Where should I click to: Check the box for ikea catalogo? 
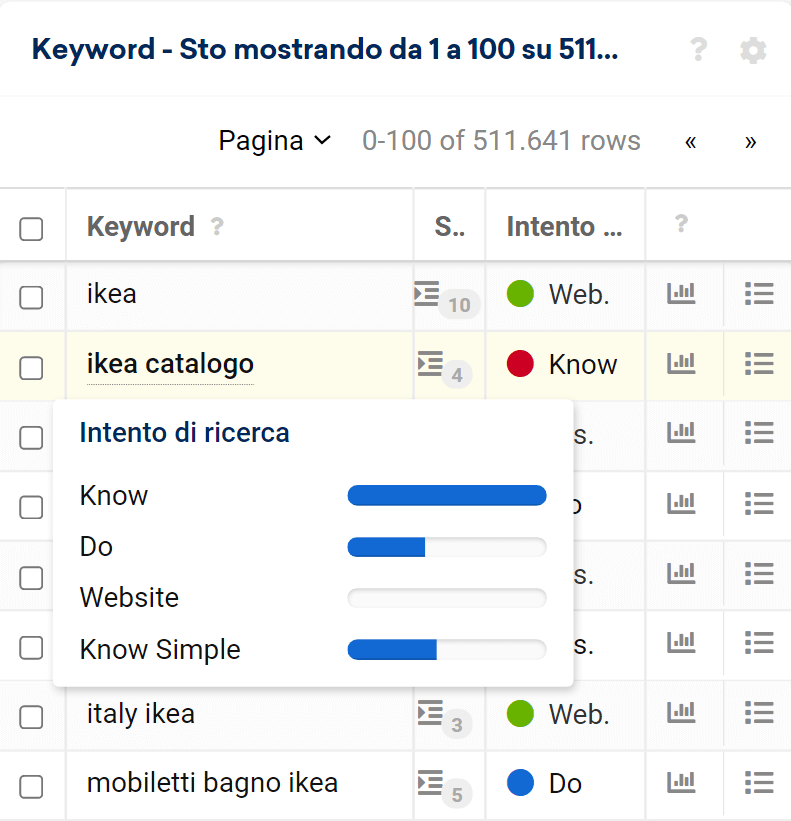[x=31, y=368]
